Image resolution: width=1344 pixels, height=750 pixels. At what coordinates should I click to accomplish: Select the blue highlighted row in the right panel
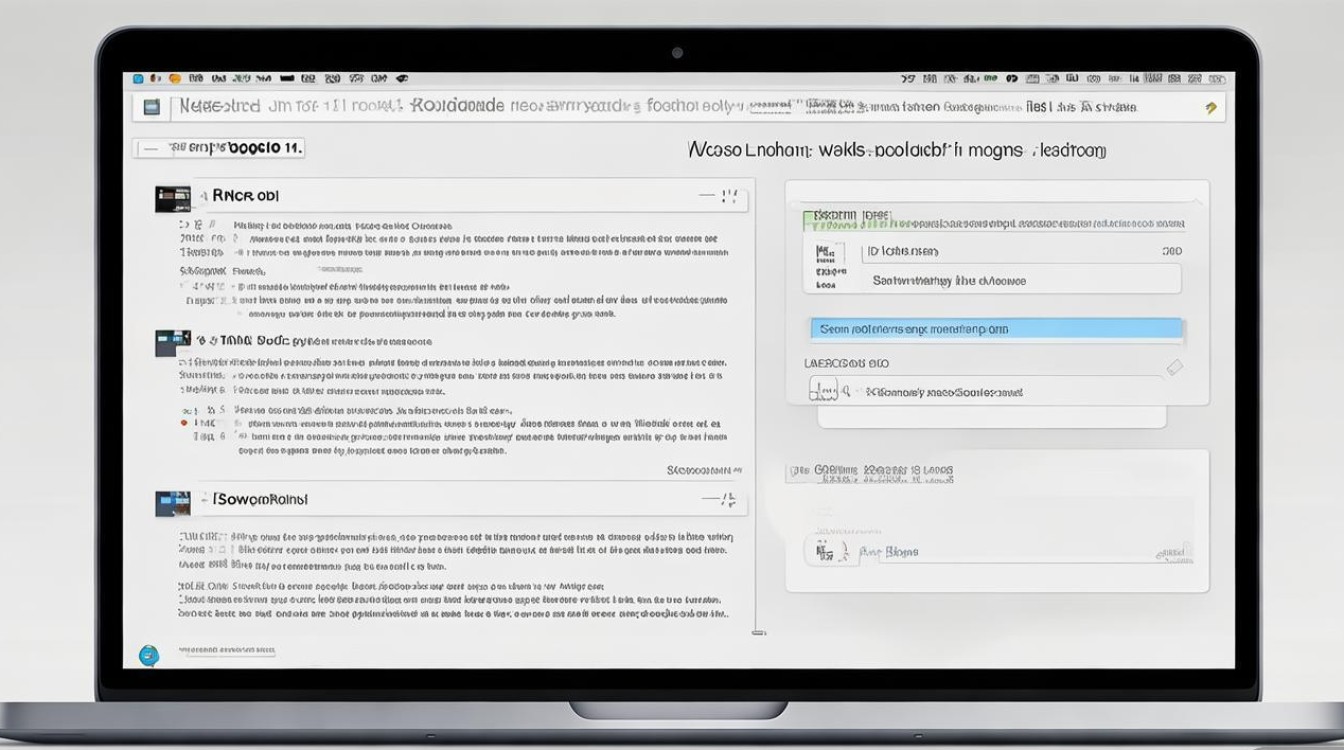click(995, 329)
